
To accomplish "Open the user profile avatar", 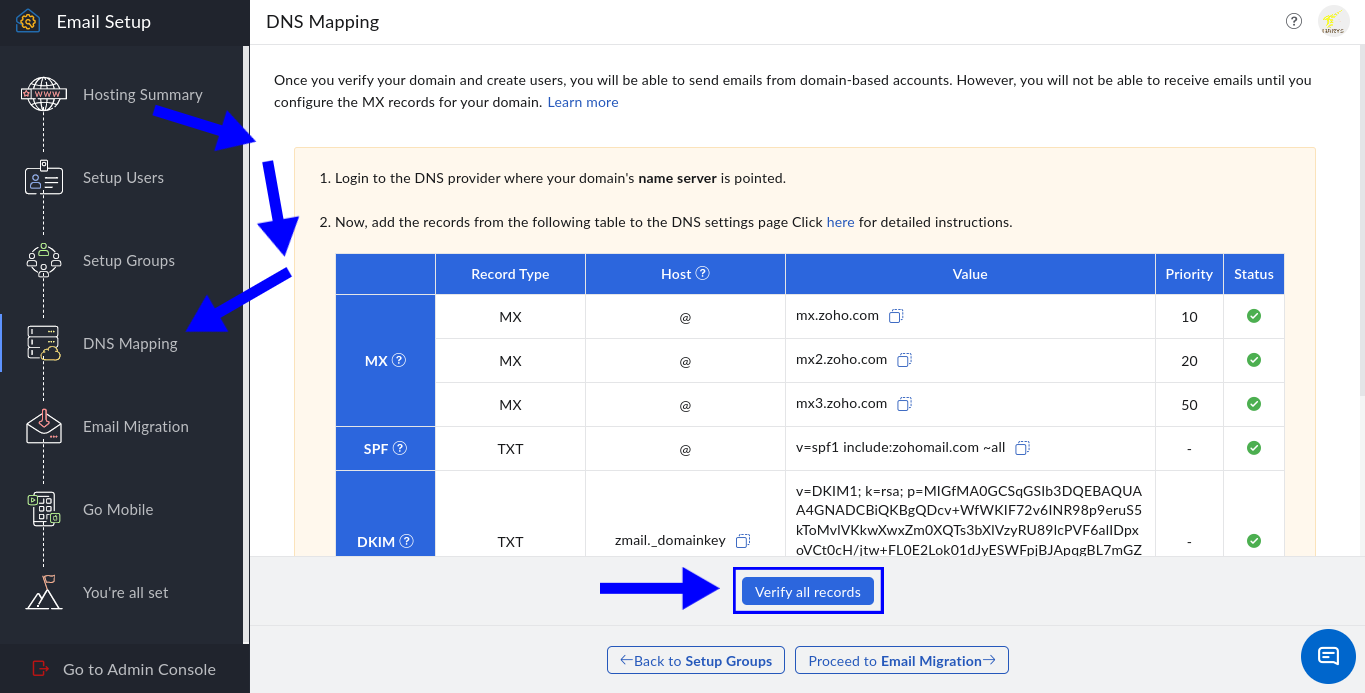I will click(x=1333, y=21).
